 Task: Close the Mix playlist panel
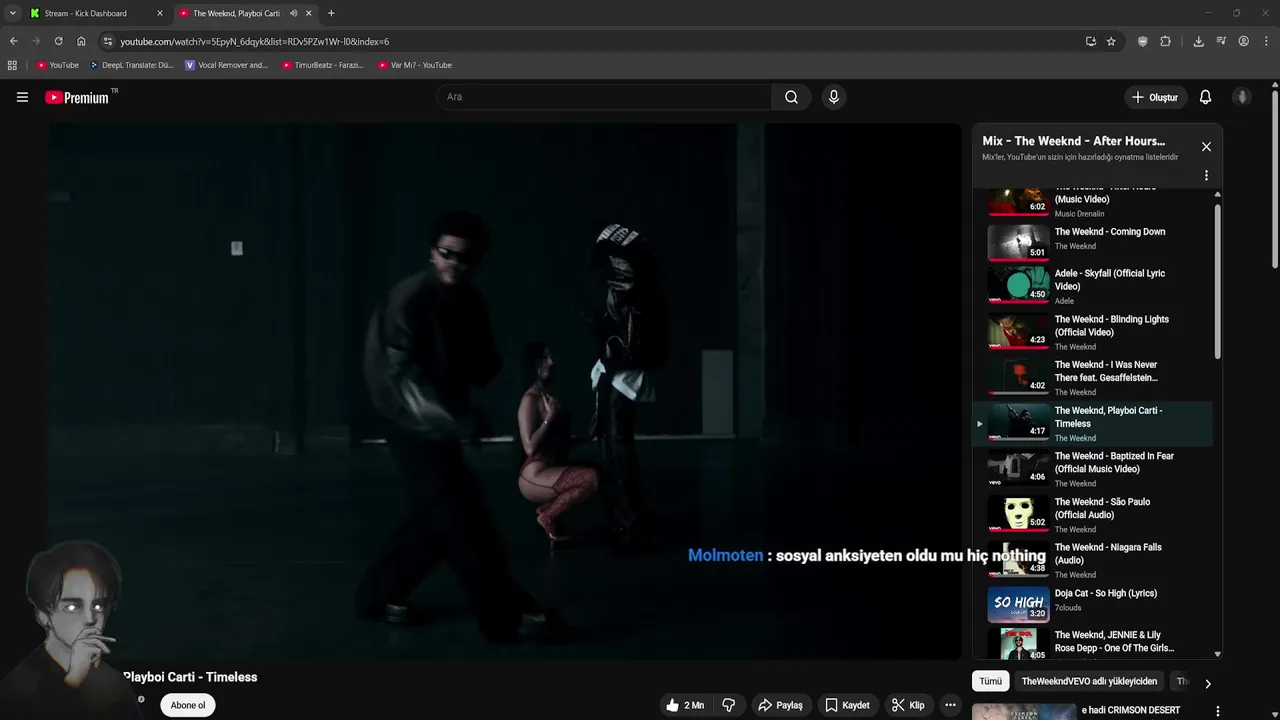pyautogui.click(x=1206, y=146)
